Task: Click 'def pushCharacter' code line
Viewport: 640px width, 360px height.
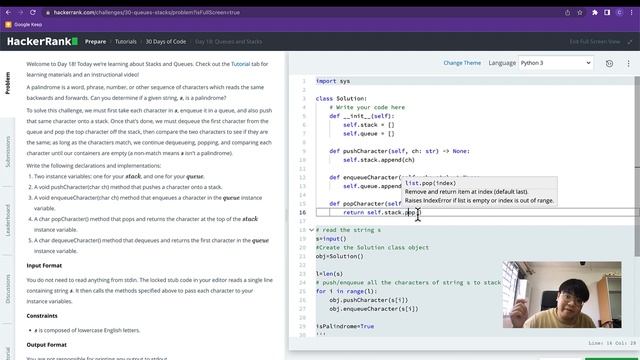Action: [x=399, y=151]
